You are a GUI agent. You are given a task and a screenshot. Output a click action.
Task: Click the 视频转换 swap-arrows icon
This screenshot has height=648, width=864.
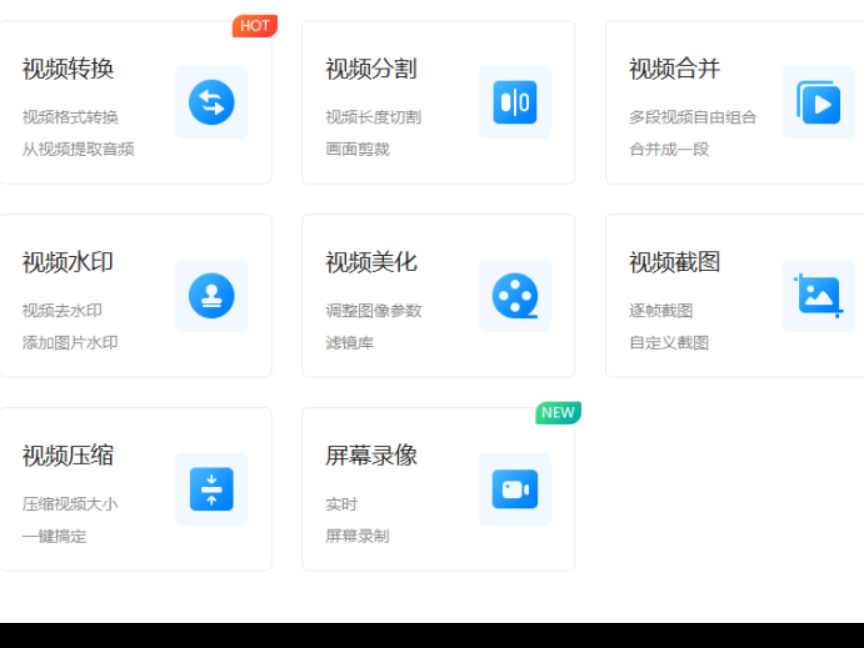click(x=212, y=102)
